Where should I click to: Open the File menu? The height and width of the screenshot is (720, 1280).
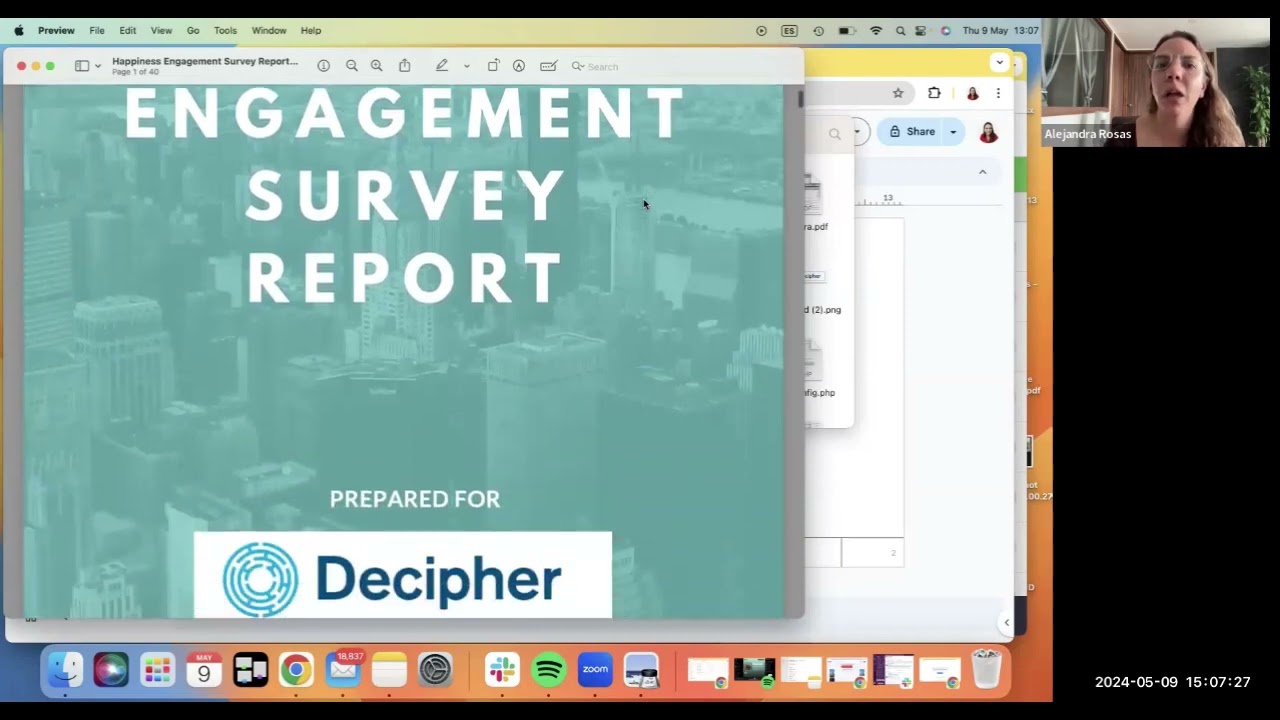tap(97, 31)
